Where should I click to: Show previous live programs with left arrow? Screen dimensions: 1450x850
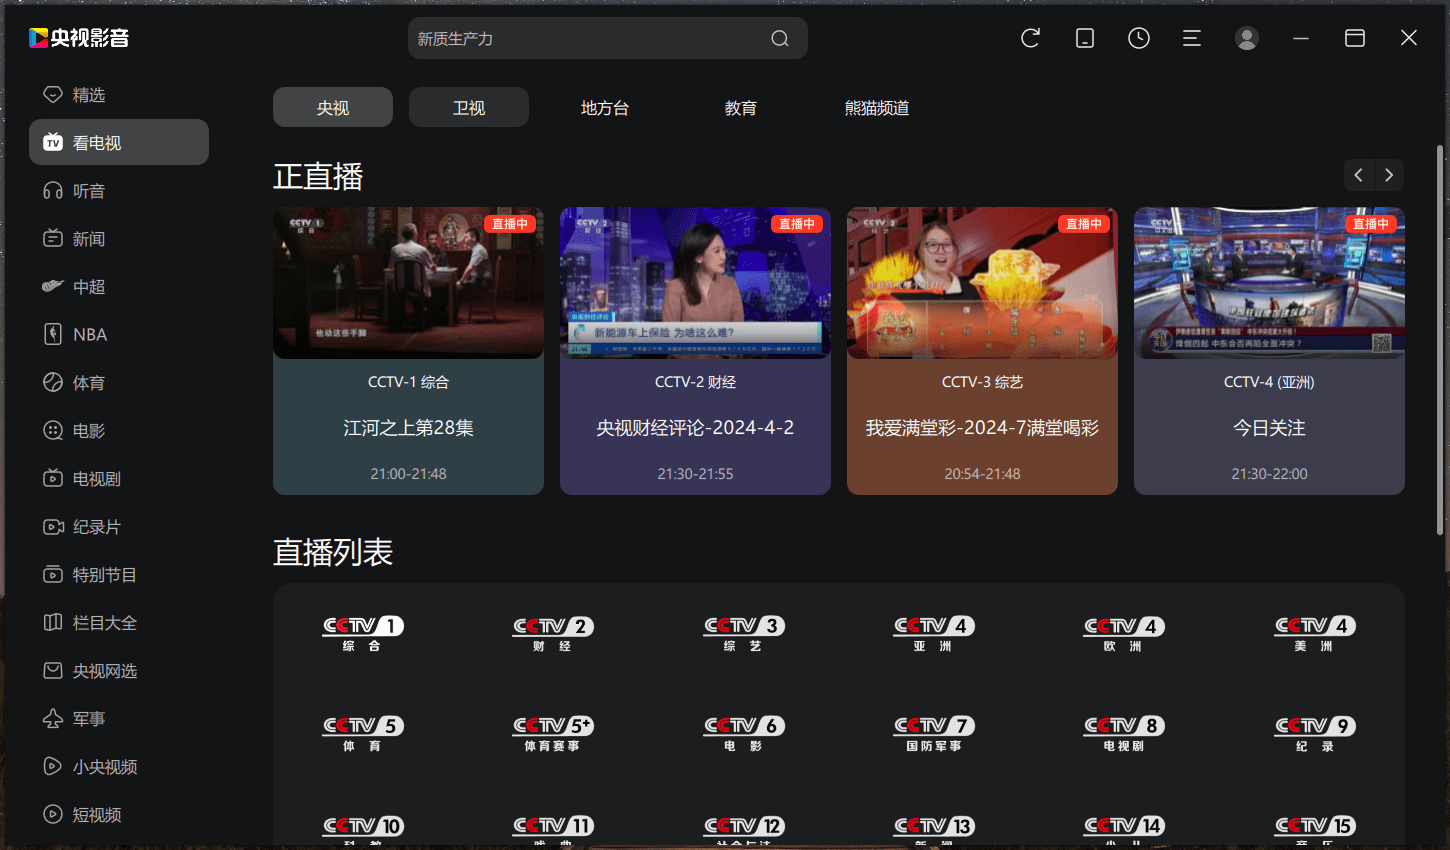tap(1357, 175)
